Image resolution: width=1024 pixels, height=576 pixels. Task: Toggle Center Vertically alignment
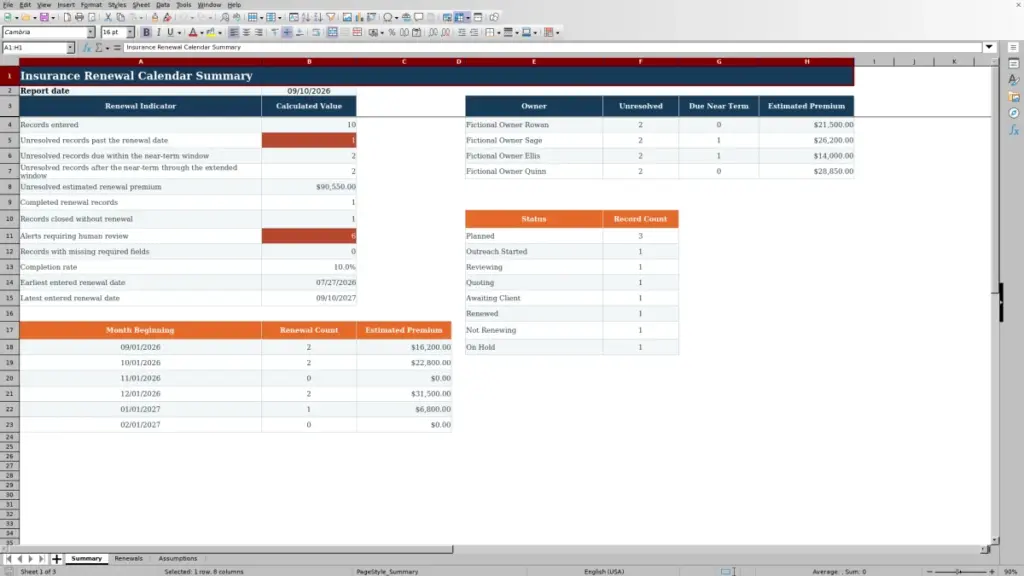coord(287,32)
